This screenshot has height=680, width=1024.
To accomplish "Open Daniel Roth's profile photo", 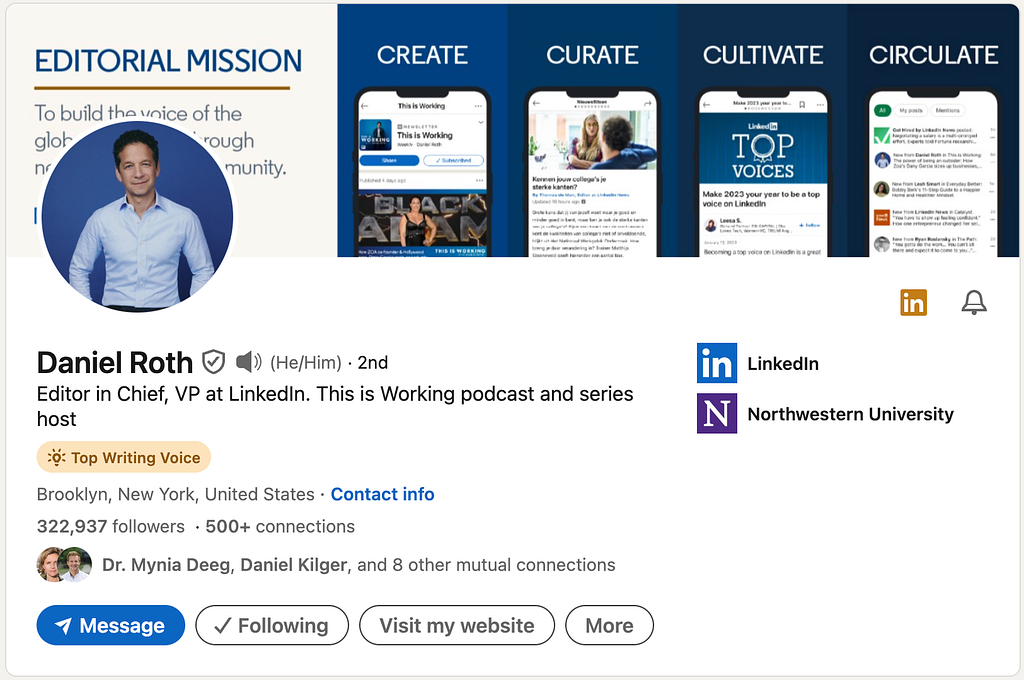I will coord(137,216).
